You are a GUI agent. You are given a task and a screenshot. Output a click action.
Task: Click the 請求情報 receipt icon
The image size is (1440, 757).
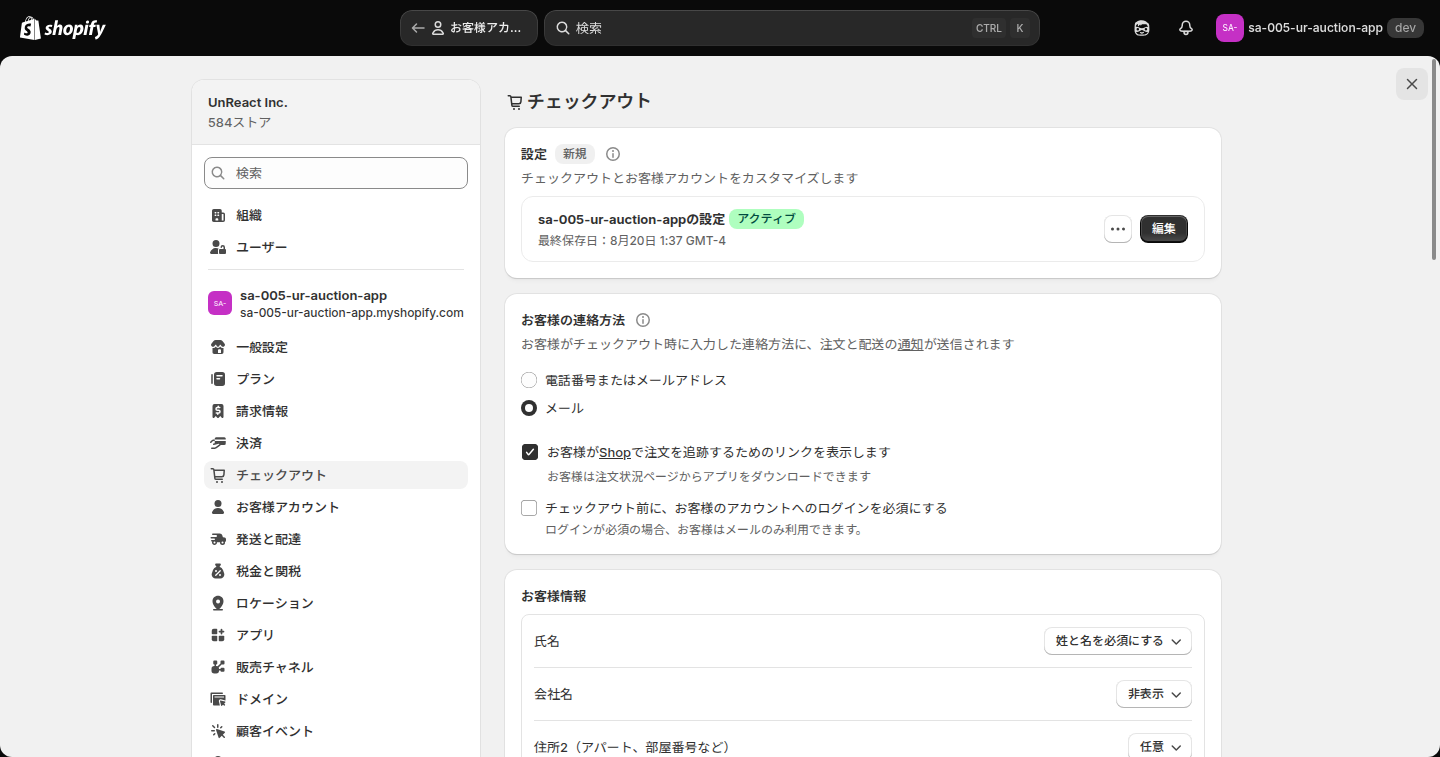coord(218,411)
